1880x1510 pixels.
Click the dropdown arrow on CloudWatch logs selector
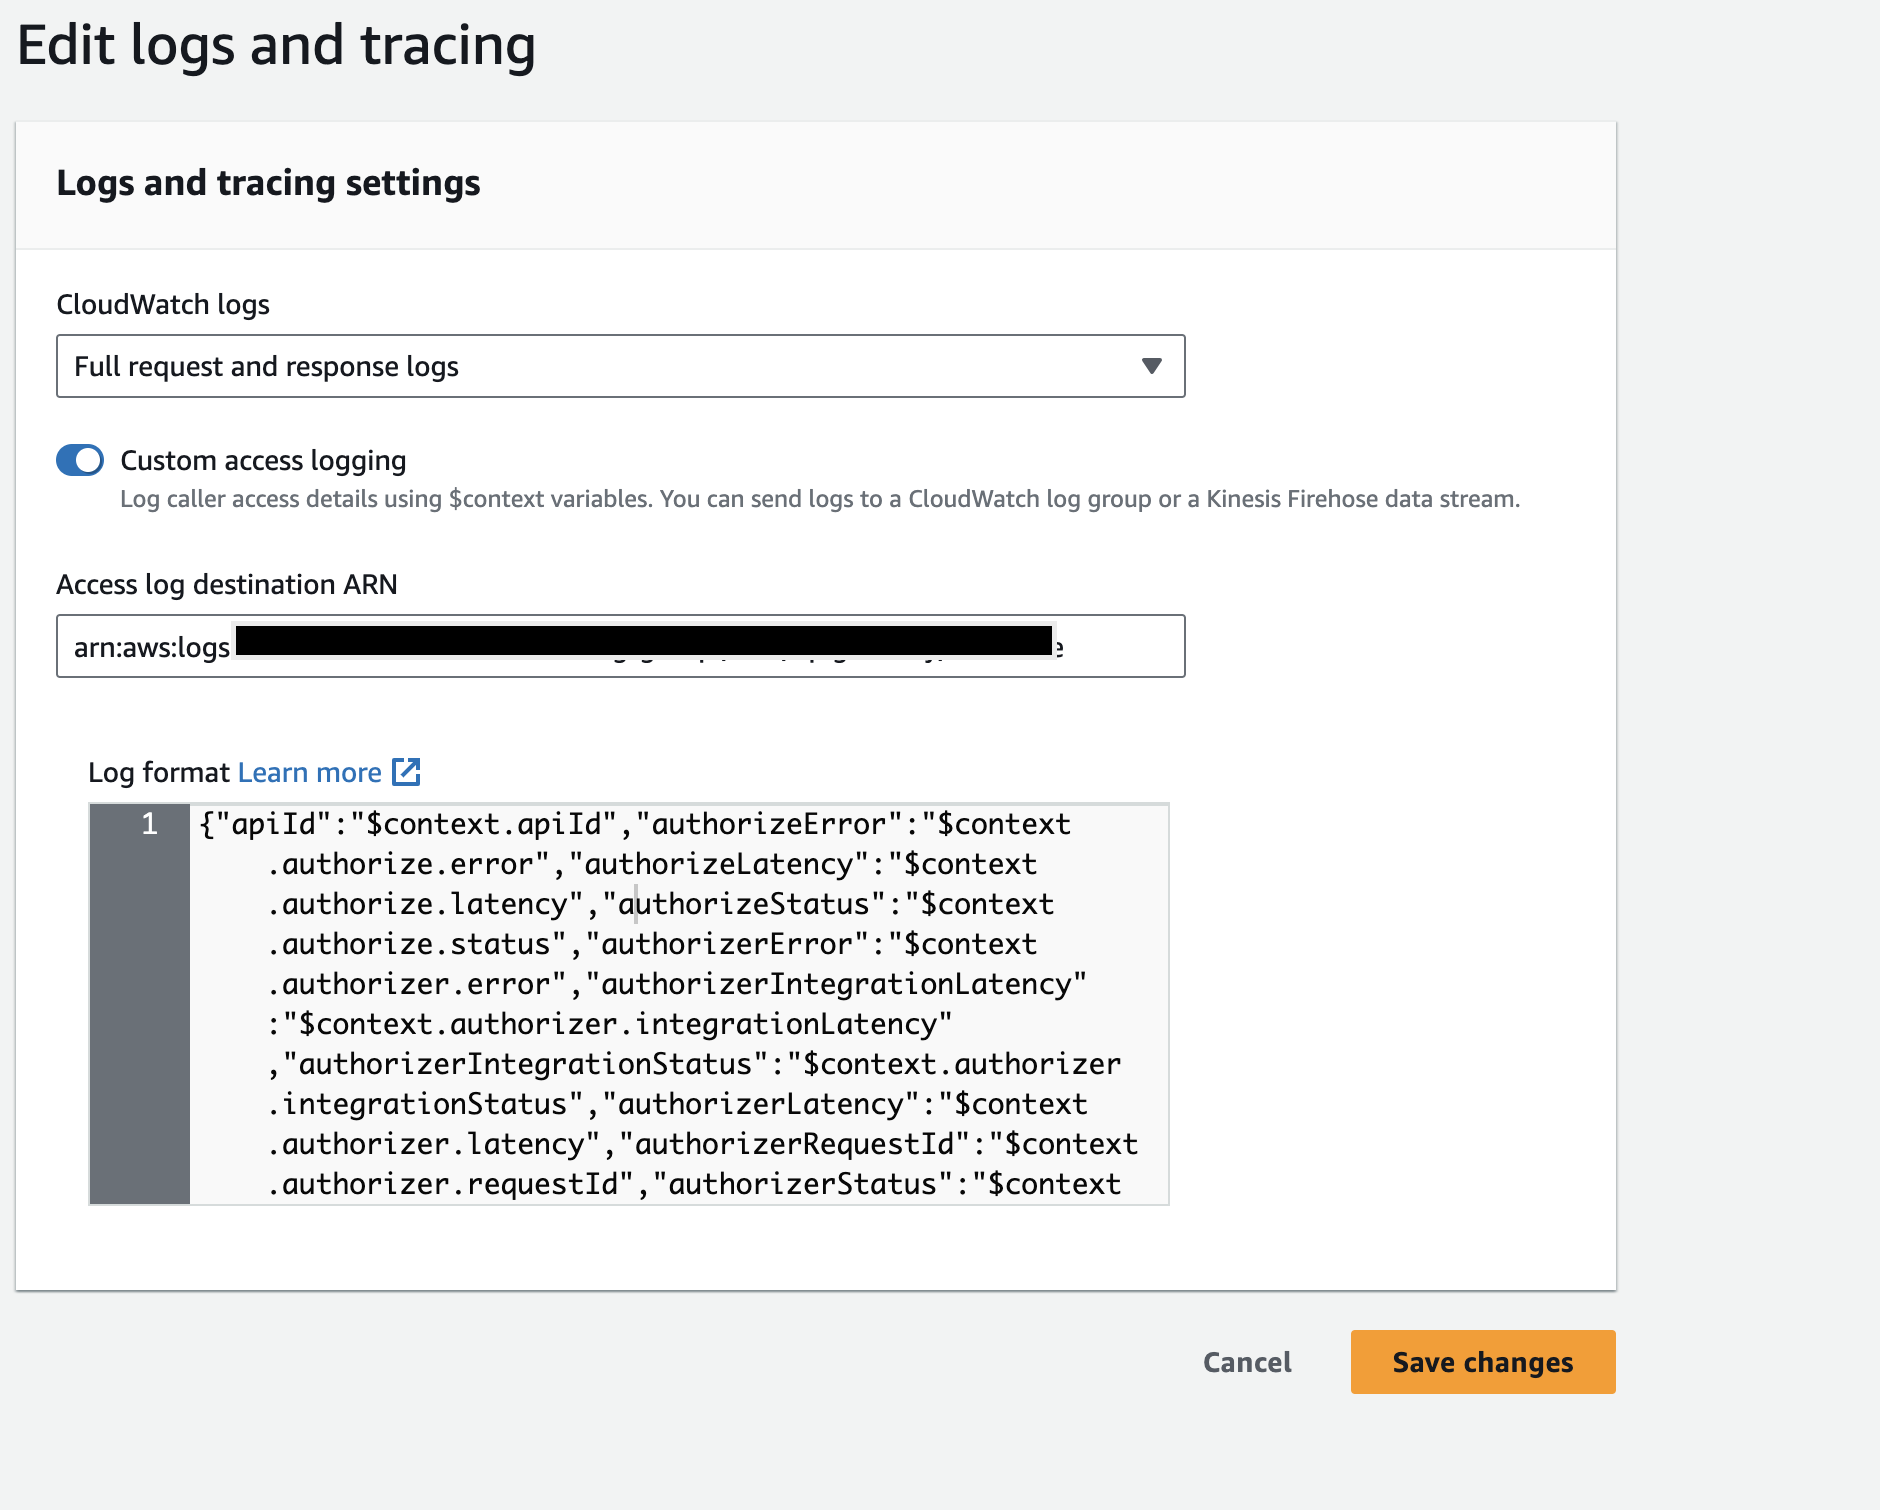click(1151, 366)
